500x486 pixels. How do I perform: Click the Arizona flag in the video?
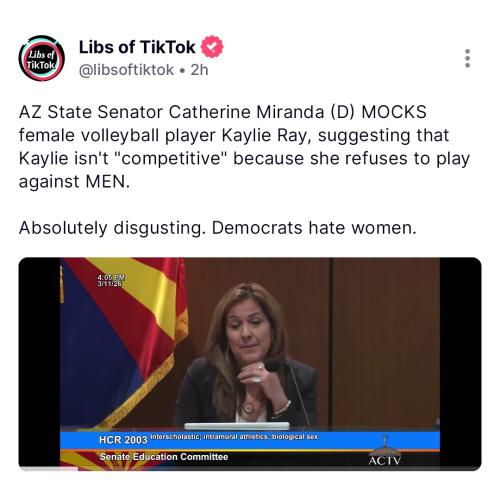(x=123, y=343)
